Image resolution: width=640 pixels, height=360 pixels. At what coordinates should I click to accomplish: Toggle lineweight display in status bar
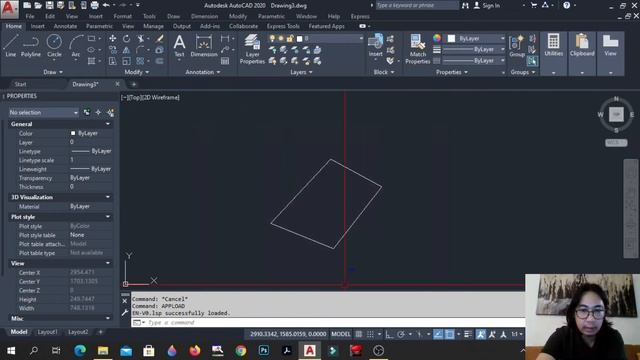point(468,334)
